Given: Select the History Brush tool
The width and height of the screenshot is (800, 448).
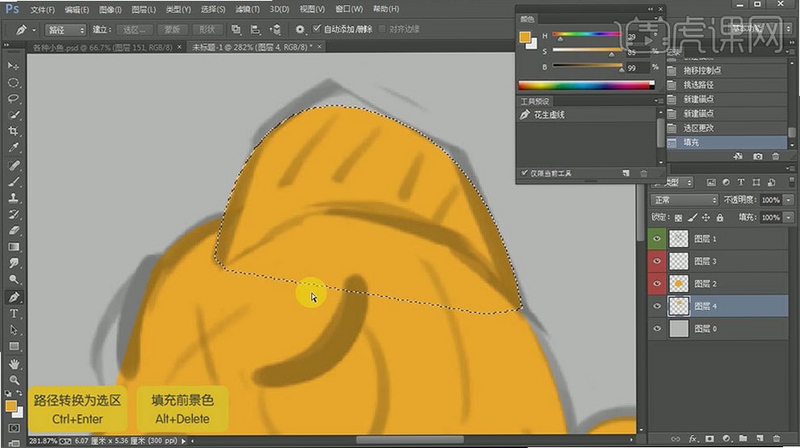Looking at the screenshot, I should (x=13, y=214).
